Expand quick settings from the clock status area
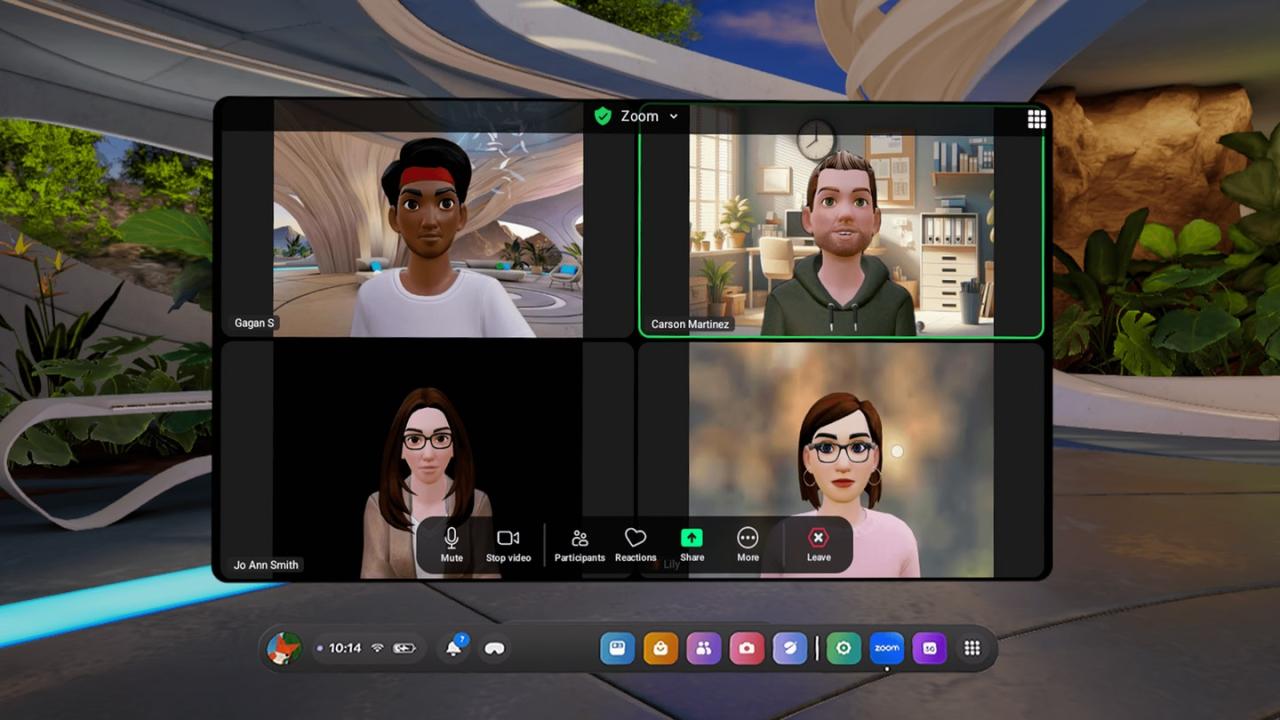 (344, 648)
